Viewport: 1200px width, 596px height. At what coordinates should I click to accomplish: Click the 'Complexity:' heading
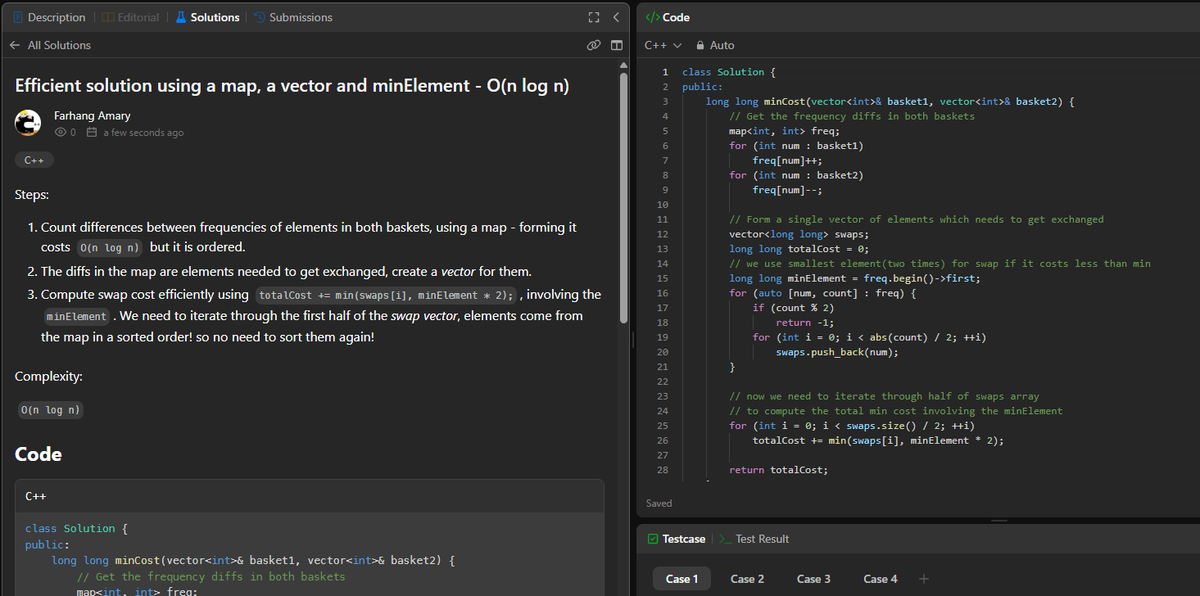point(49,377)
